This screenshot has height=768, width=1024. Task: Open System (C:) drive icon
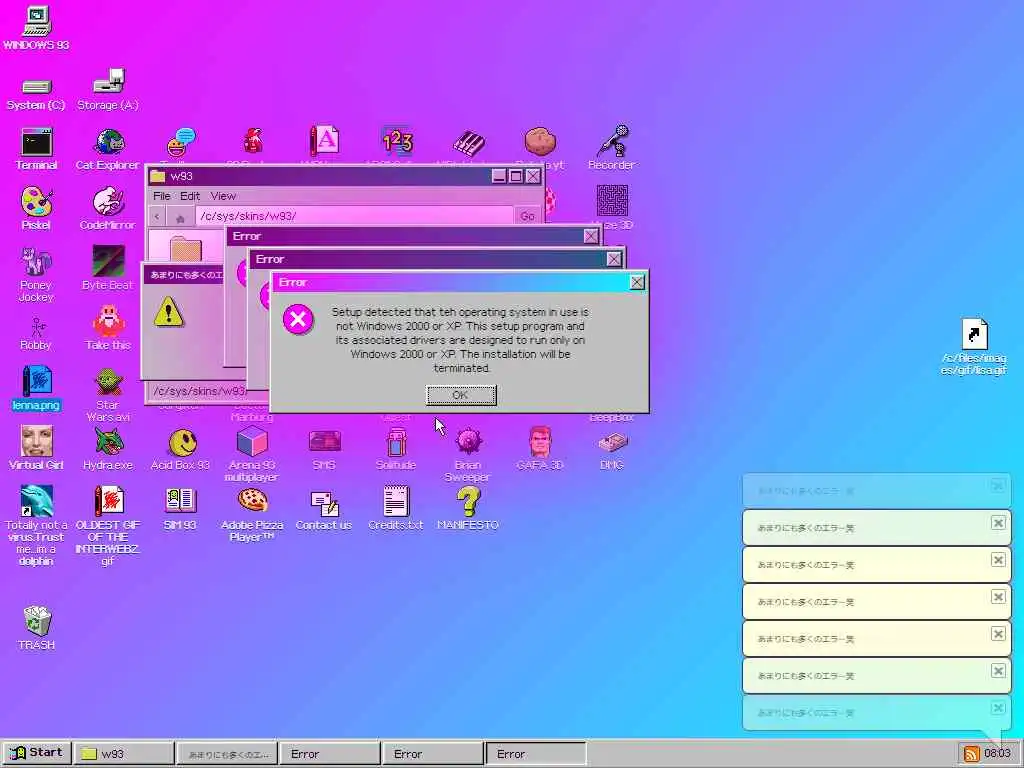pyautogui.click(x=36, y=86)
